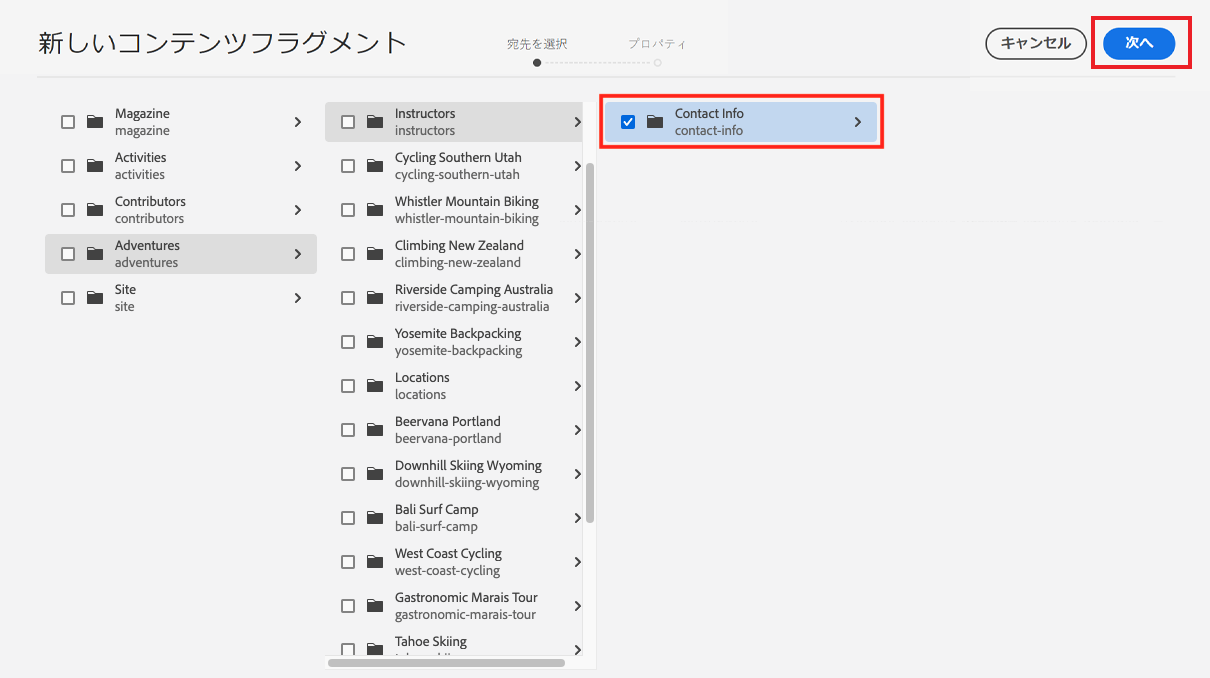Expand the Instructors folder chevron
Image resolution: width=1210 pixels, height=678 pixels.
(577, 122)
